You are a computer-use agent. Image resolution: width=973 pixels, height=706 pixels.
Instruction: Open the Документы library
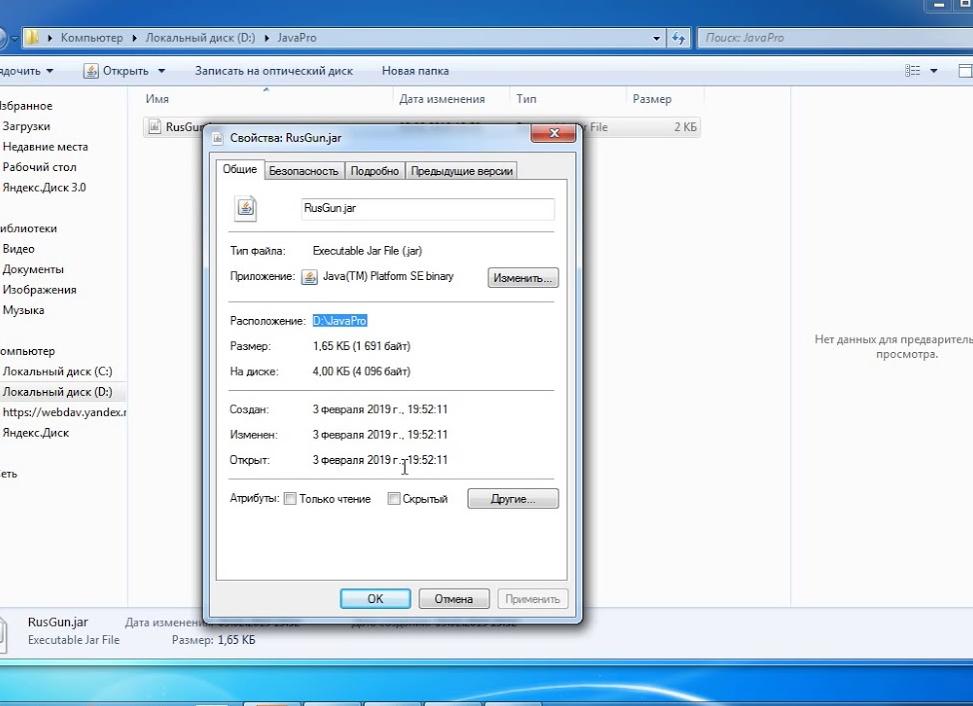click(33, 269)
